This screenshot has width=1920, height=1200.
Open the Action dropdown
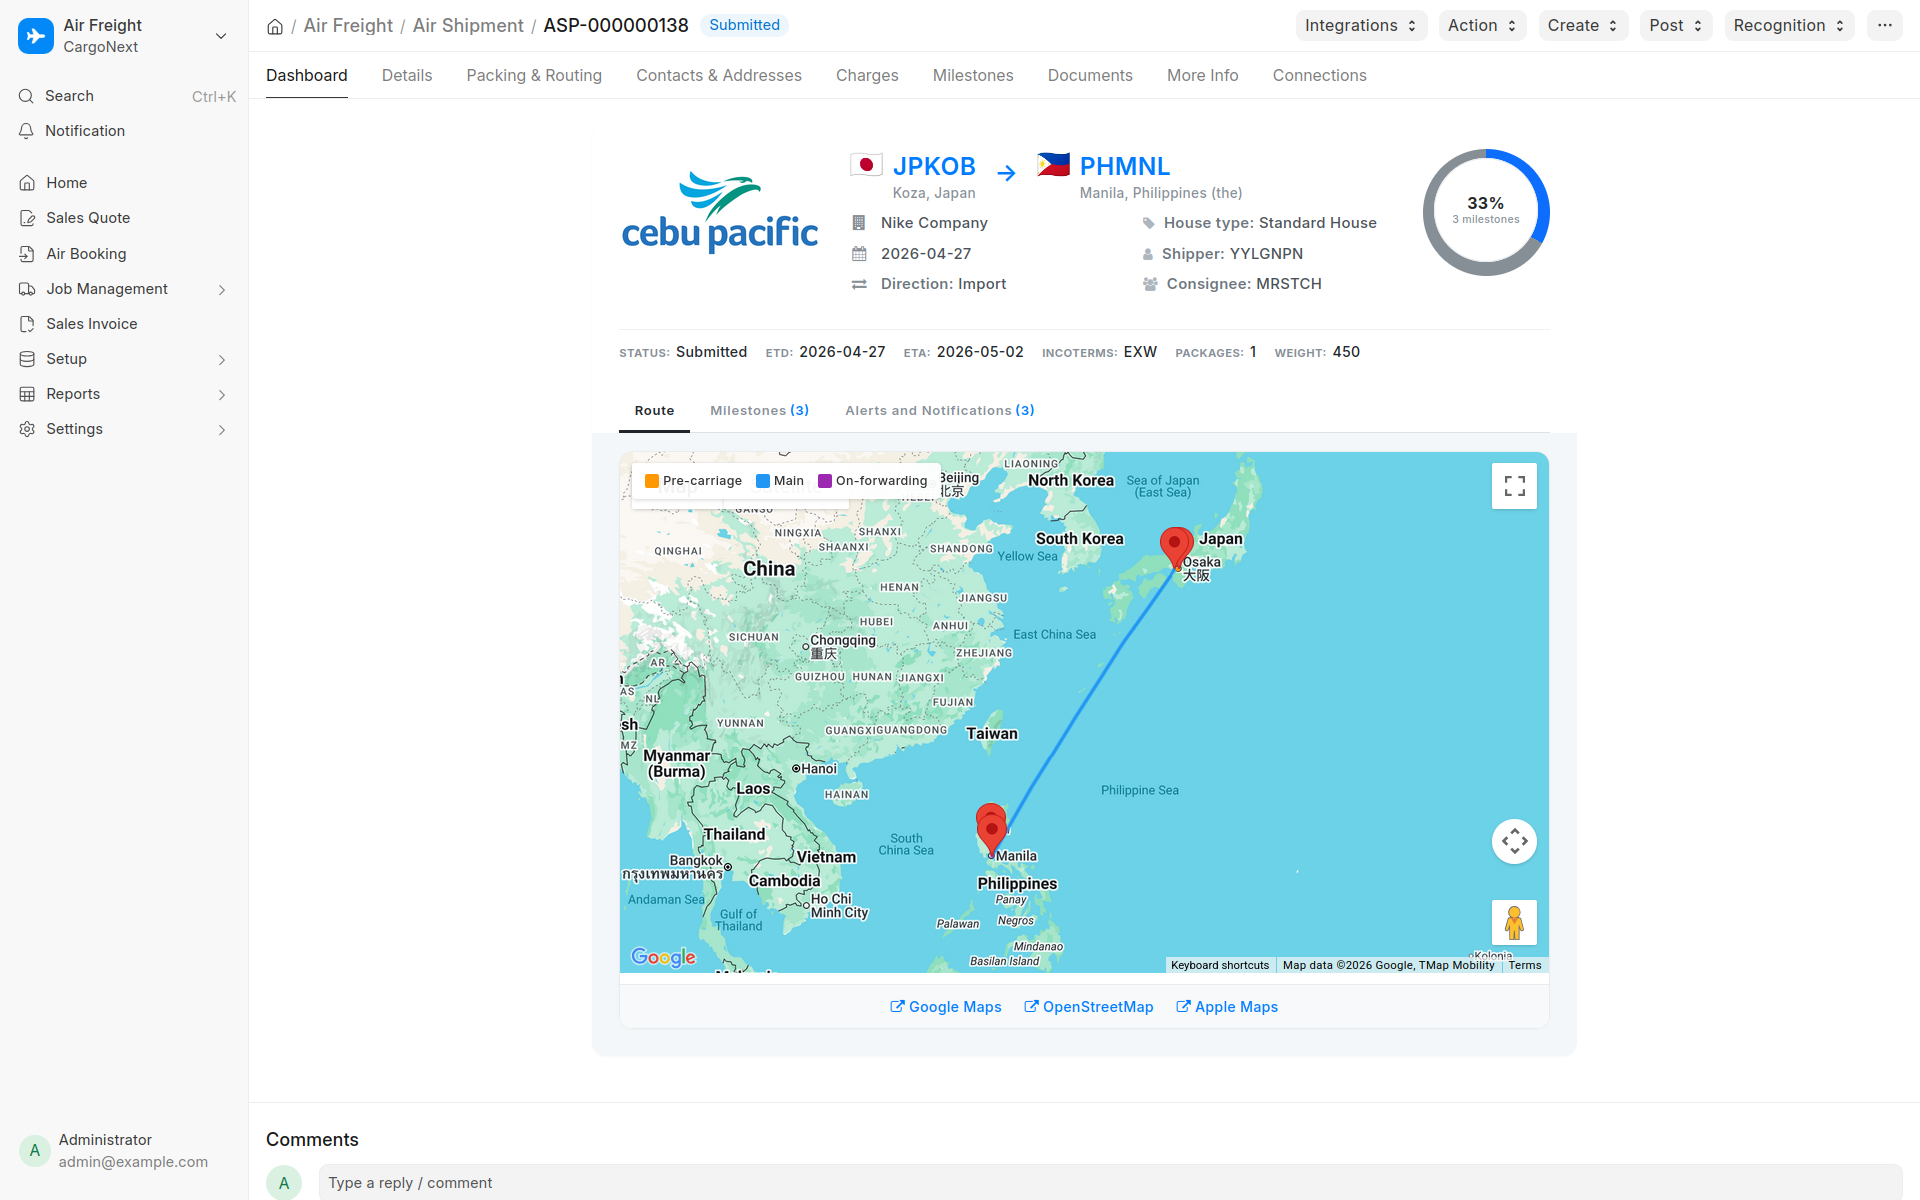tap(1482, 26)
